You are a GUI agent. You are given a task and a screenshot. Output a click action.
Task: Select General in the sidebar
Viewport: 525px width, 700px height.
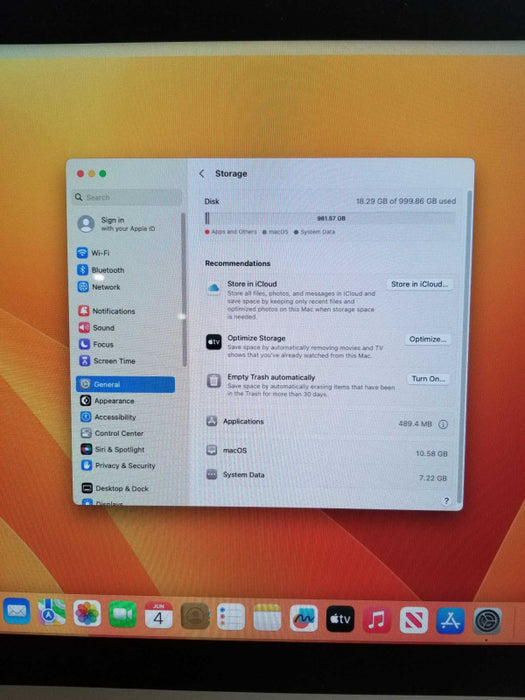tap(125, 384)
